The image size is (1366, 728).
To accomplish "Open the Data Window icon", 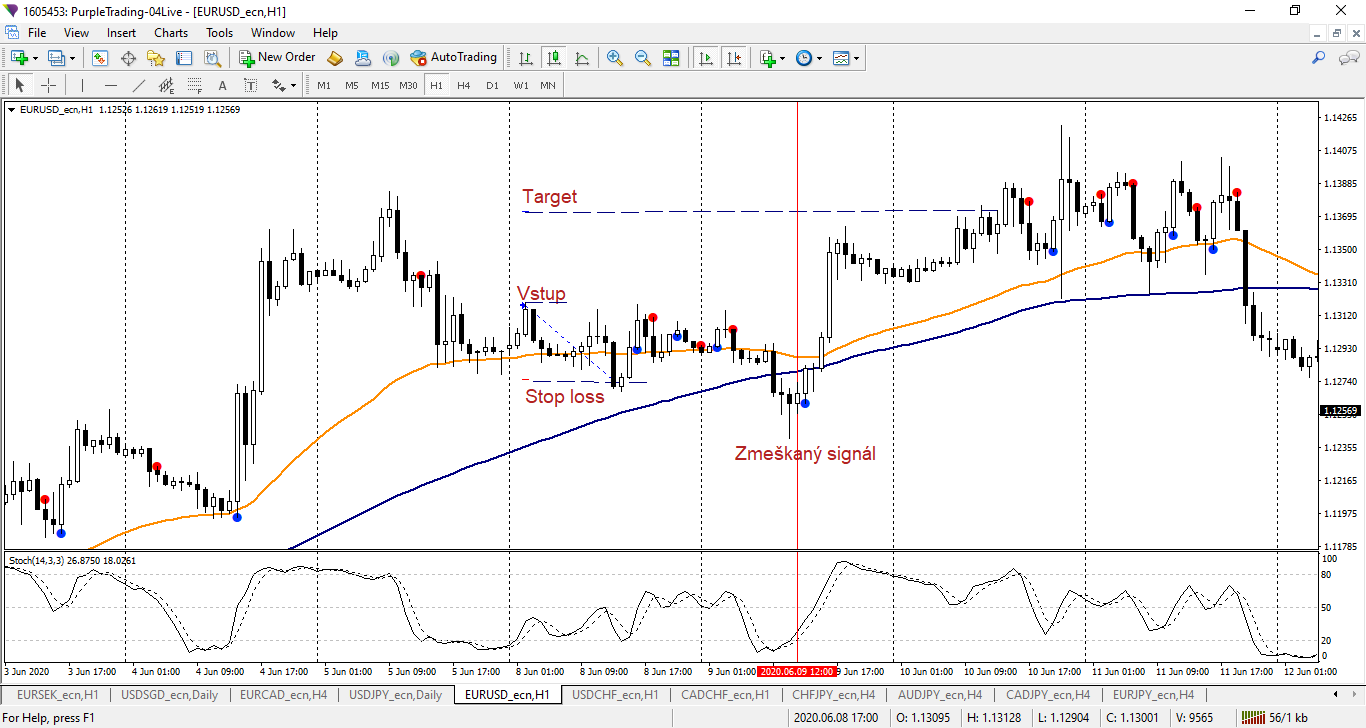I will click(128, 58).
